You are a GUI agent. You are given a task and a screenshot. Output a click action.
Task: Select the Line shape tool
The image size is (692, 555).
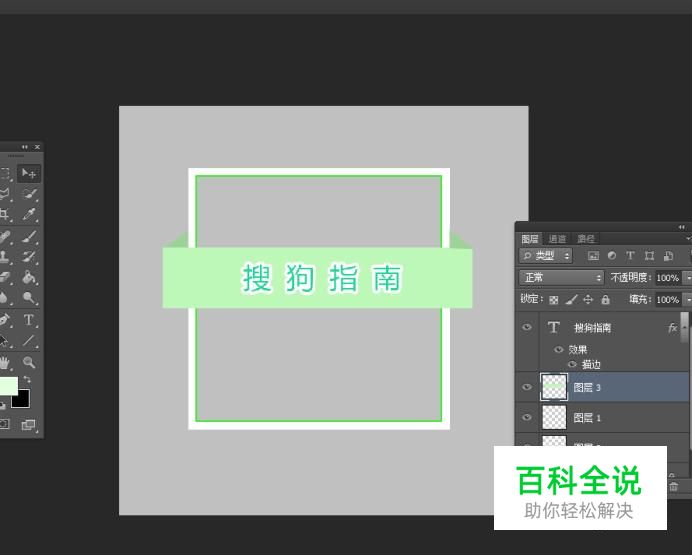(x=29, y=340)
